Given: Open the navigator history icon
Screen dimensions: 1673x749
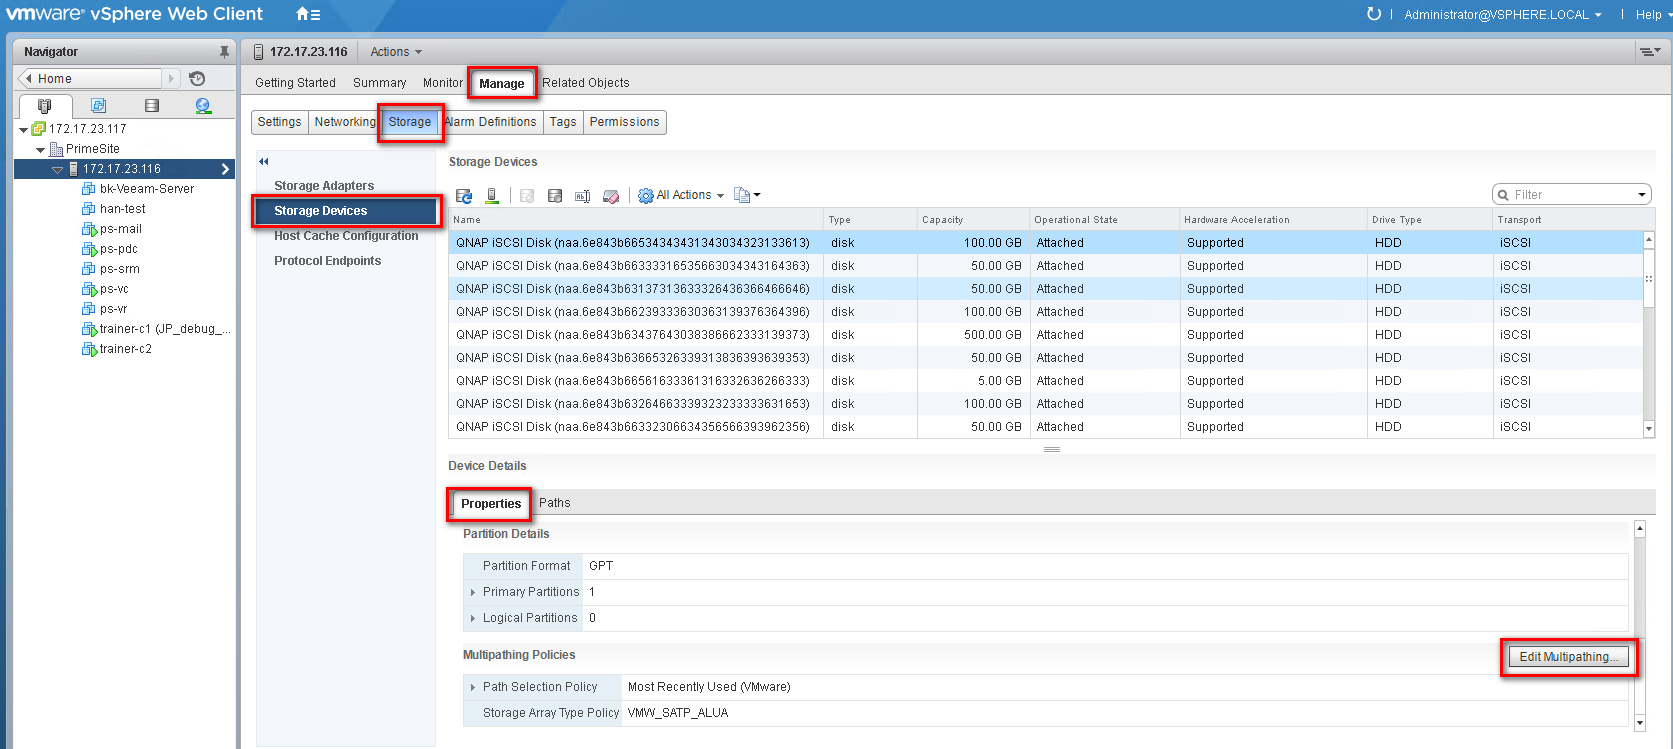Looking at the screenshot, I should pyautogui.click(x=197, y=78).
